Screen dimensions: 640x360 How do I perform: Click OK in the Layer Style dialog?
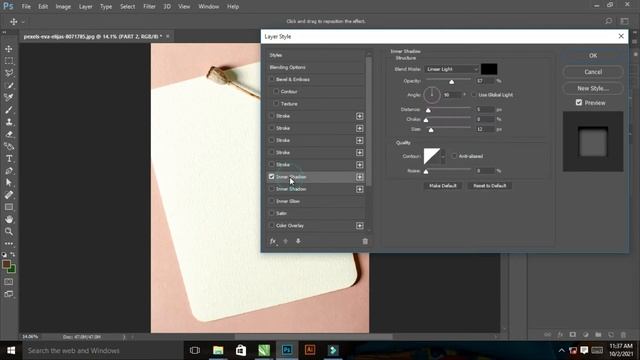[x=593, y=56]
